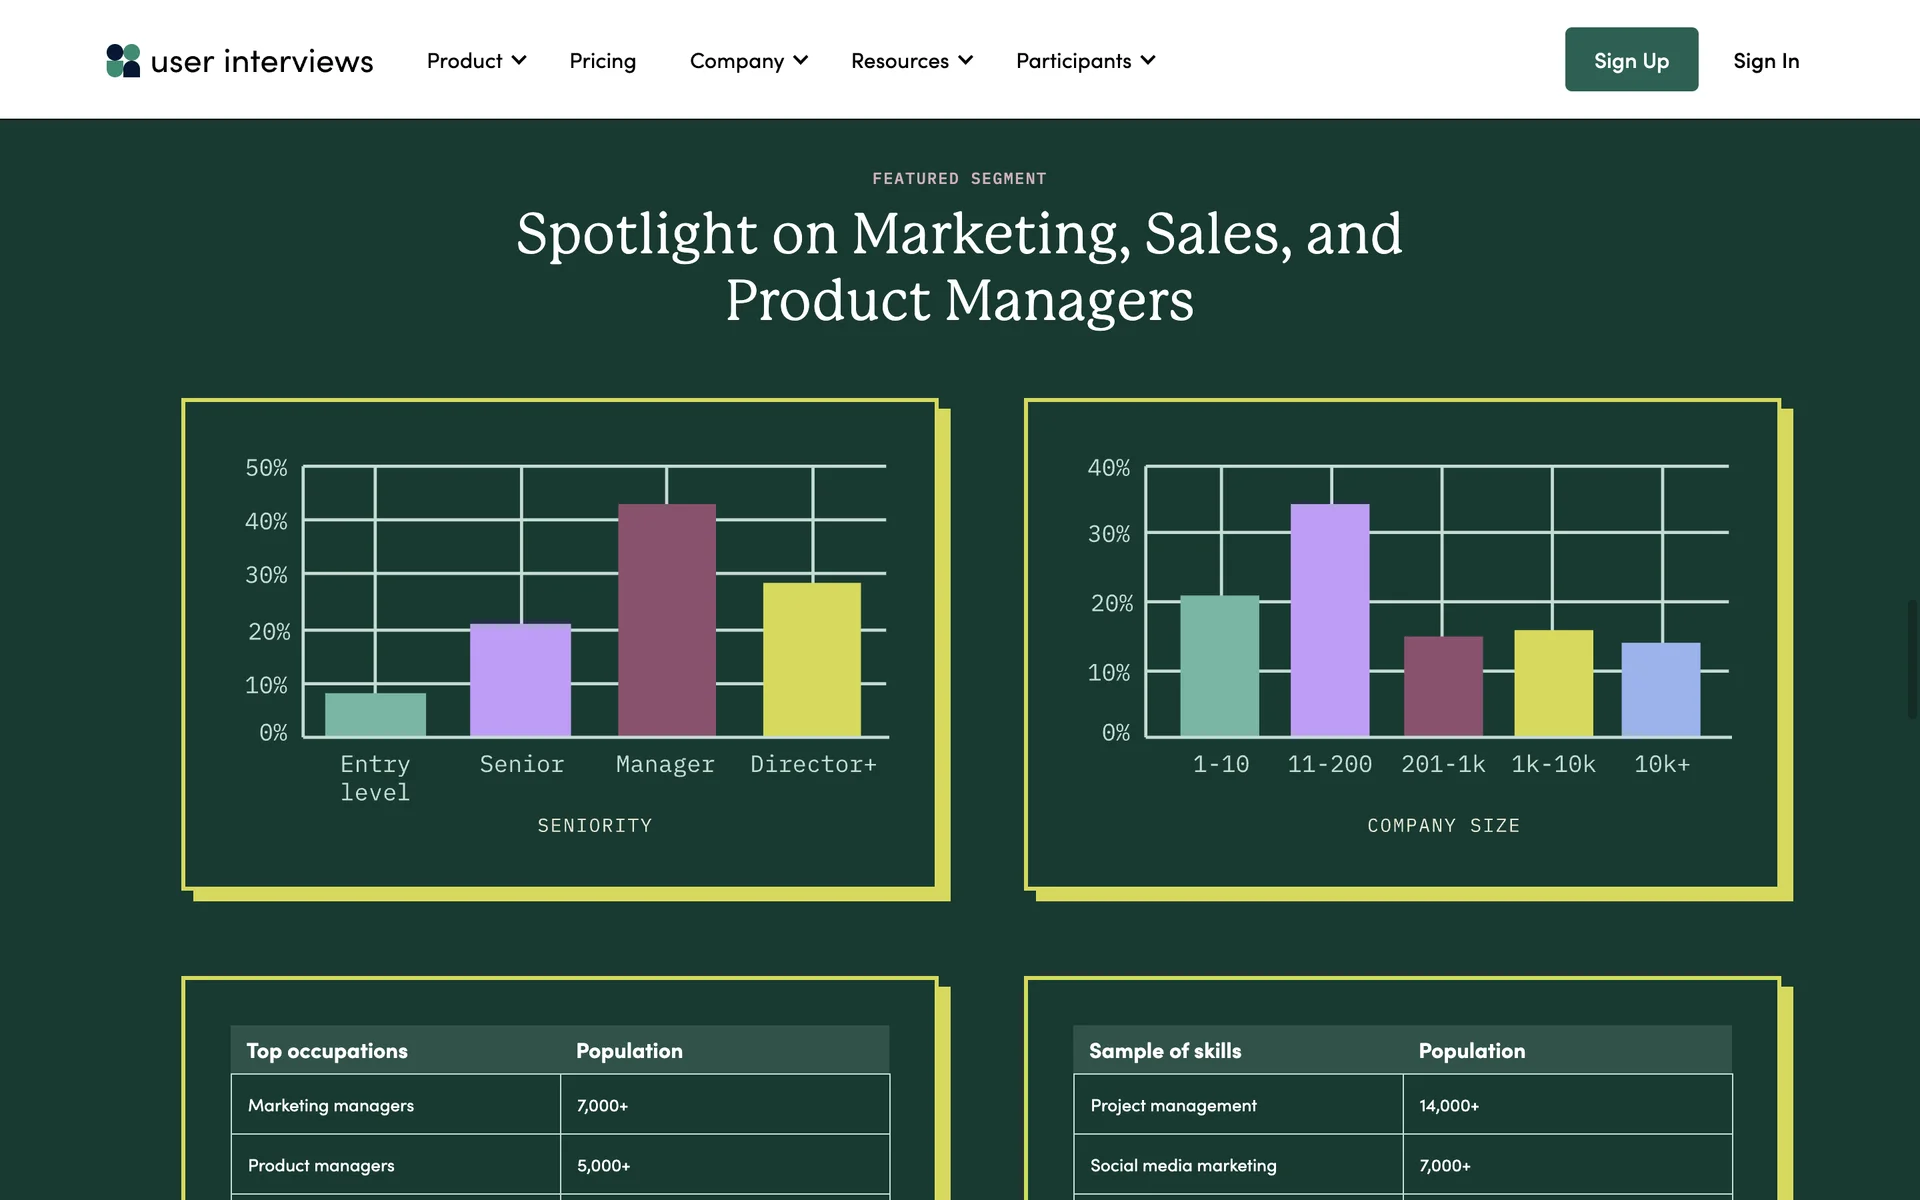Click the purple Manager bar in Seniority chart

point(666,620)
